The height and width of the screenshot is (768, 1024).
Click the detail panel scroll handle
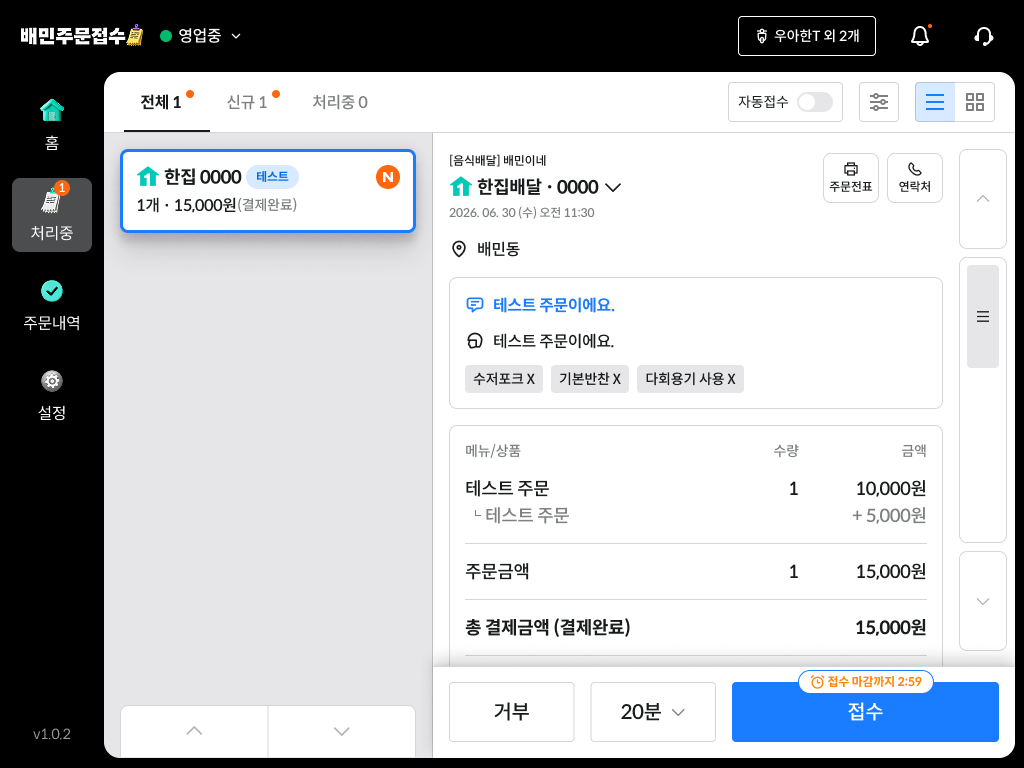(x=982, y=317)
